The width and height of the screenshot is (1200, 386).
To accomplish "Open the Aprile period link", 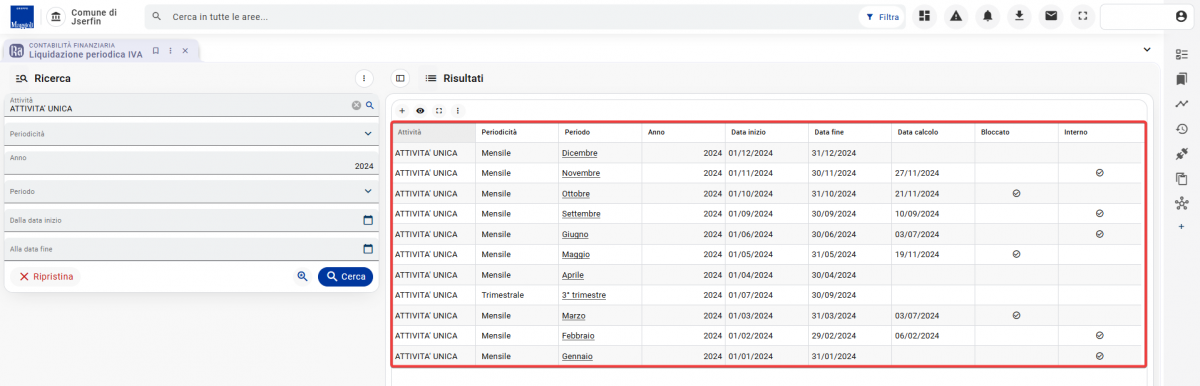I will click(573, 275).
